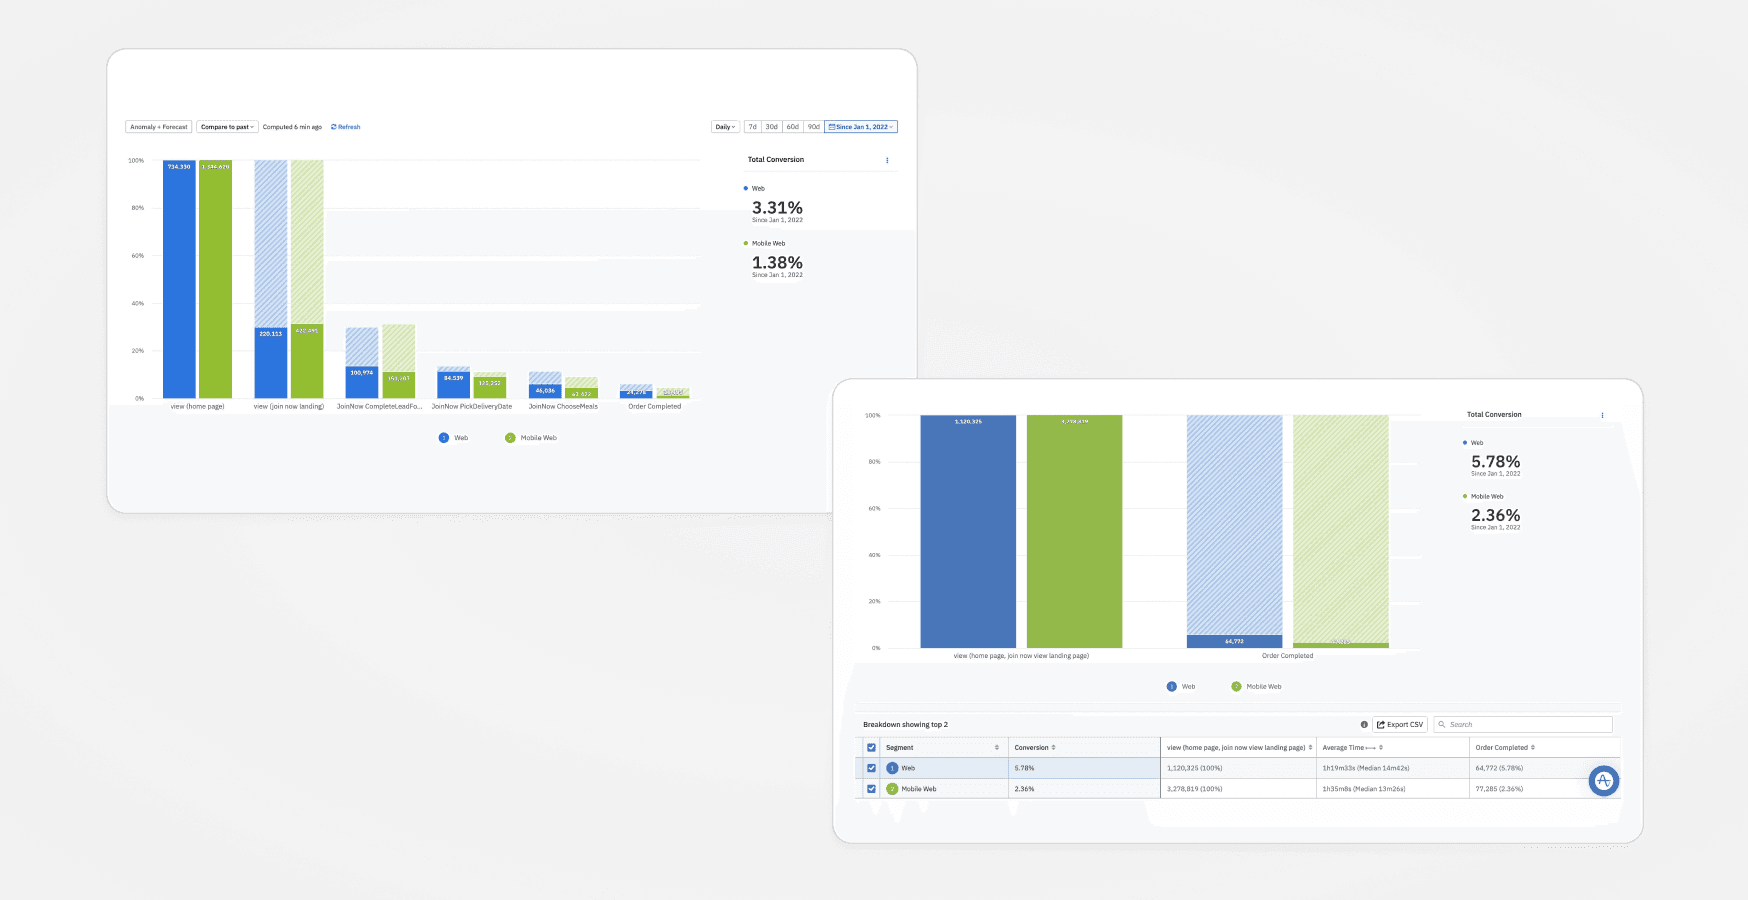Toggle the select-all checkbox in the table header
Image resolution: width=1748 pixels, height=900 pixels.
[x=871, y=748]
